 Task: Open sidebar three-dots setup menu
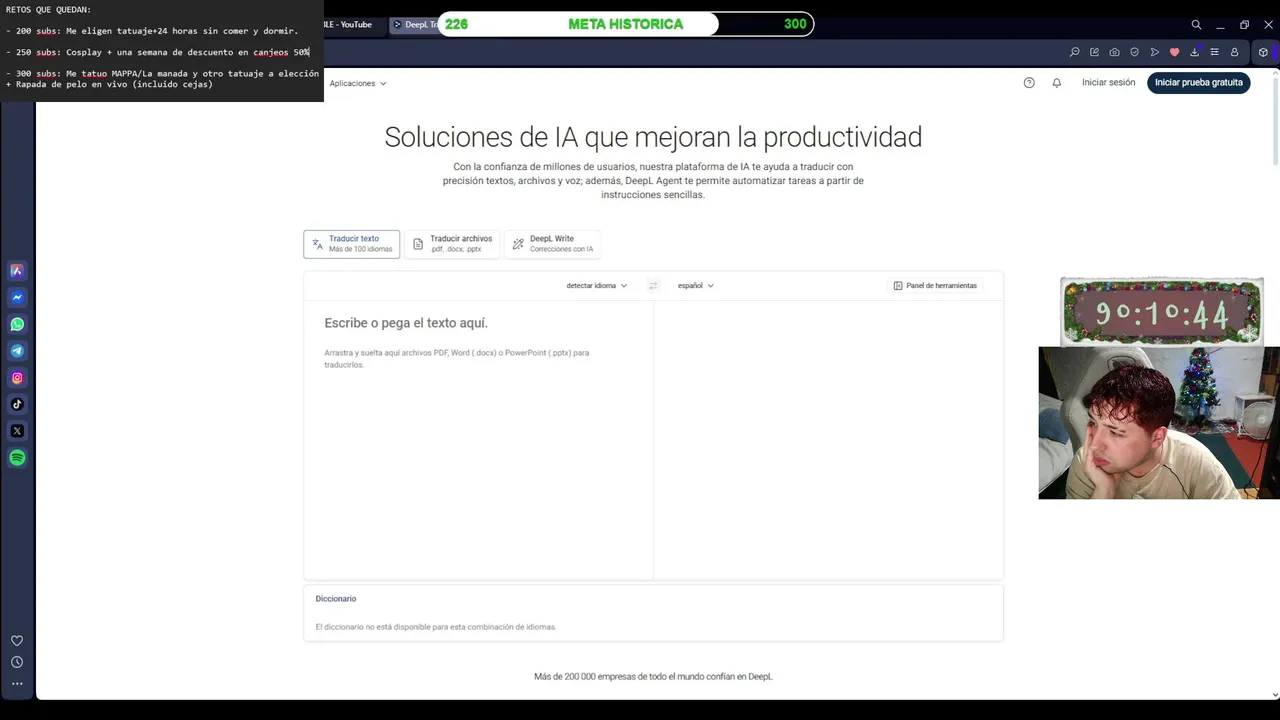[17, 684]
